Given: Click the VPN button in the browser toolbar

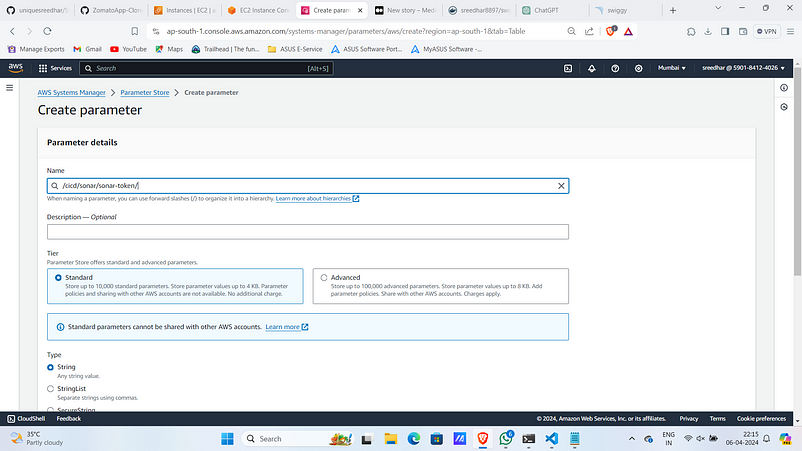Looking at the screenshot, I should pos(766,31).
